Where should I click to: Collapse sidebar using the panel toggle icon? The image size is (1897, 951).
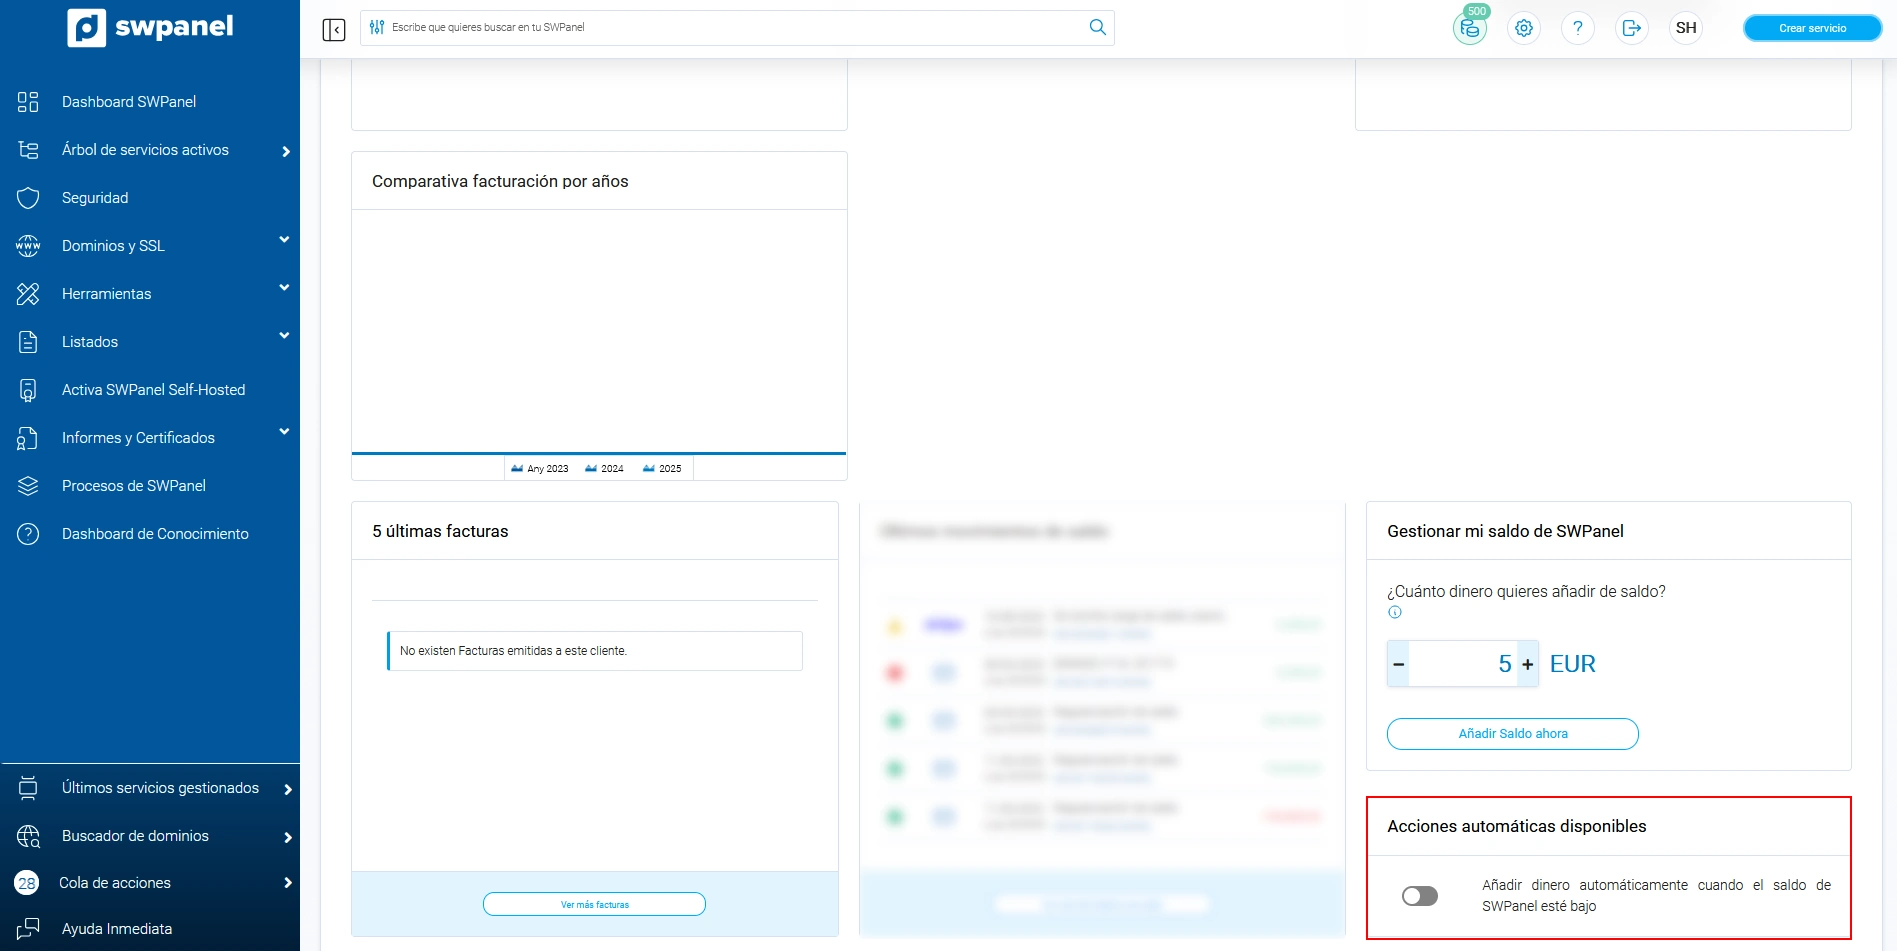334,29
